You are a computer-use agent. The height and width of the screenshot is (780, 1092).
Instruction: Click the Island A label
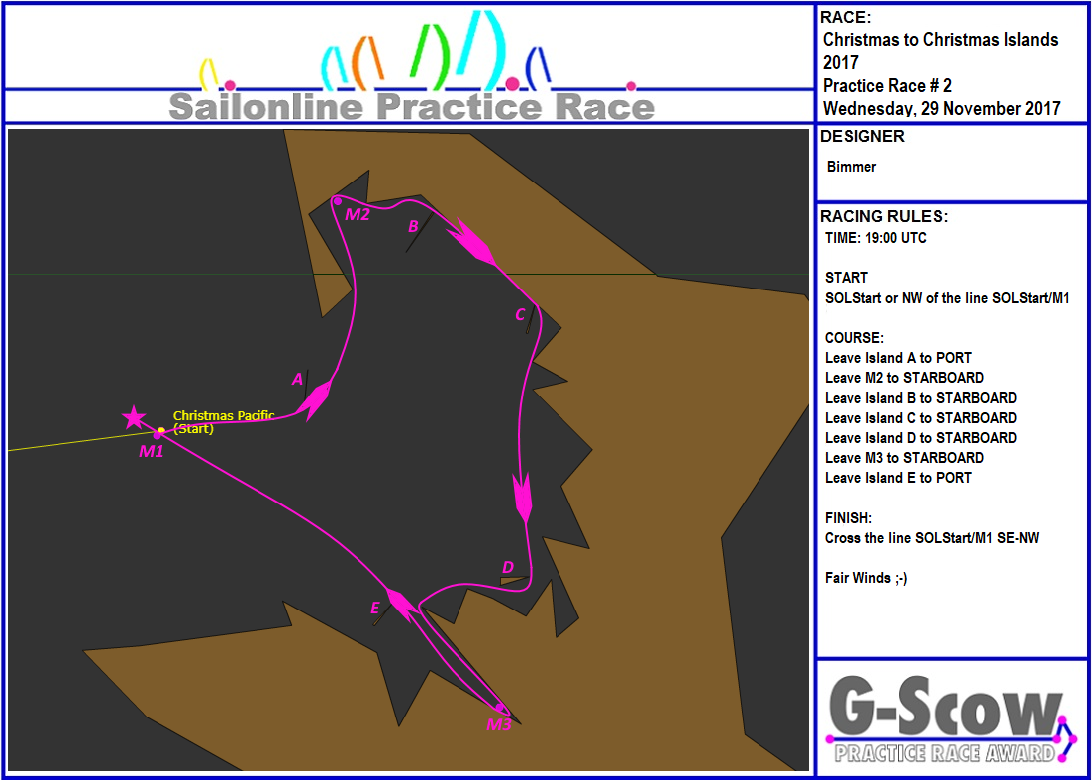297,379
